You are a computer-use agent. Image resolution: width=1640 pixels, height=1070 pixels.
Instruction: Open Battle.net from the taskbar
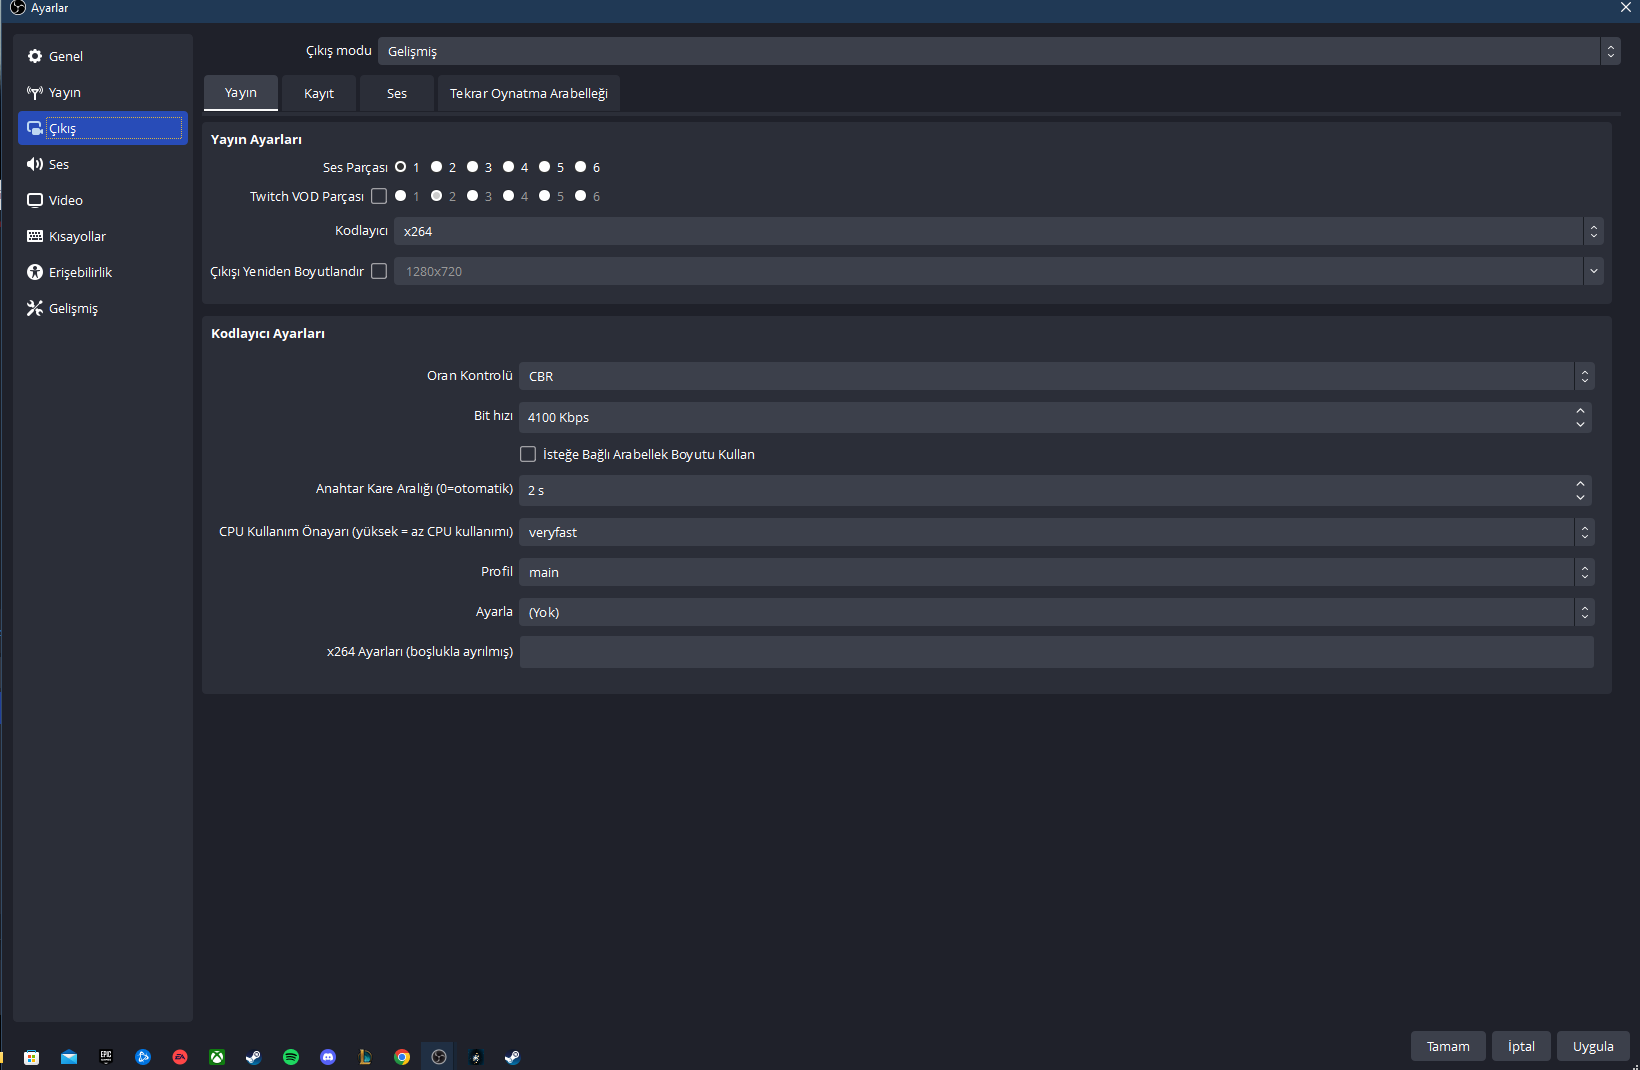[x=143, y=1057]
